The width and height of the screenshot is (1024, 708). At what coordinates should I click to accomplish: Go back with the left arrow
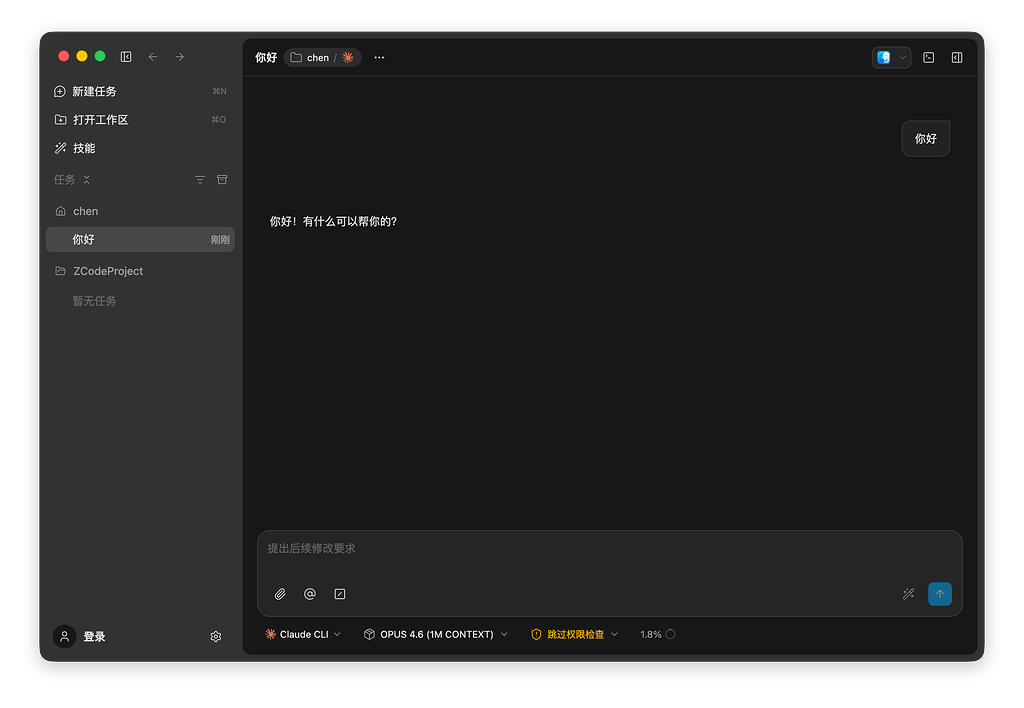click(x=153, y=57)
